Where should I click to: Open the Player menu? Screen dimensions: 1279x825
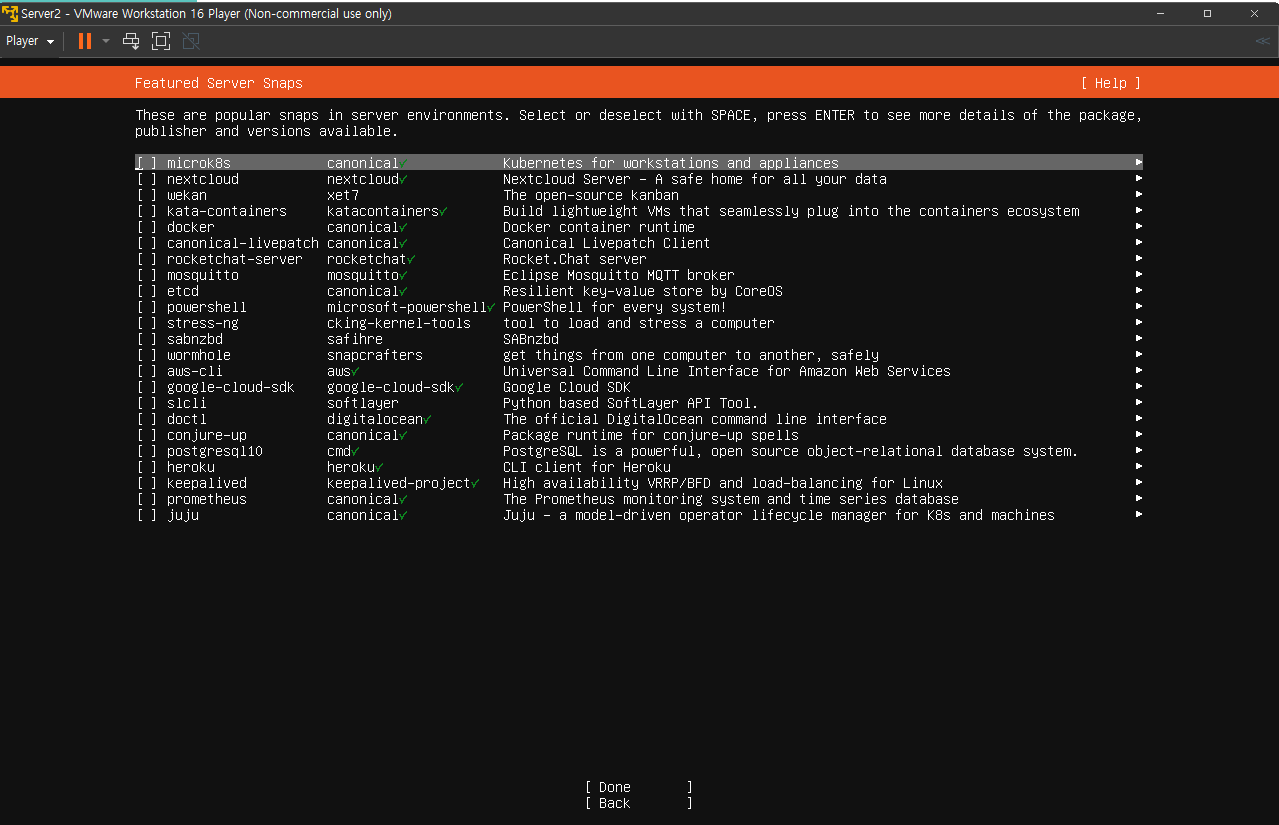[30, 41]
